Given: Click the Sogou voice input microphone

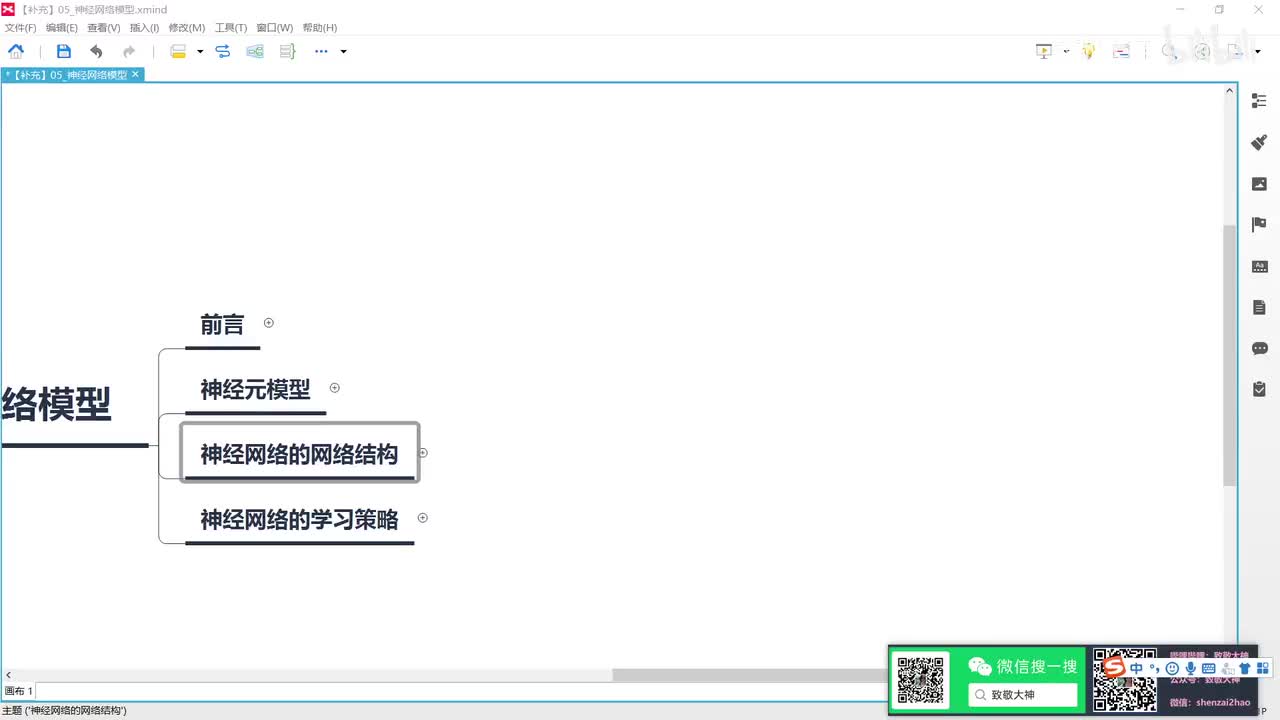Looking at the screenshot, I should point(1190,668).
